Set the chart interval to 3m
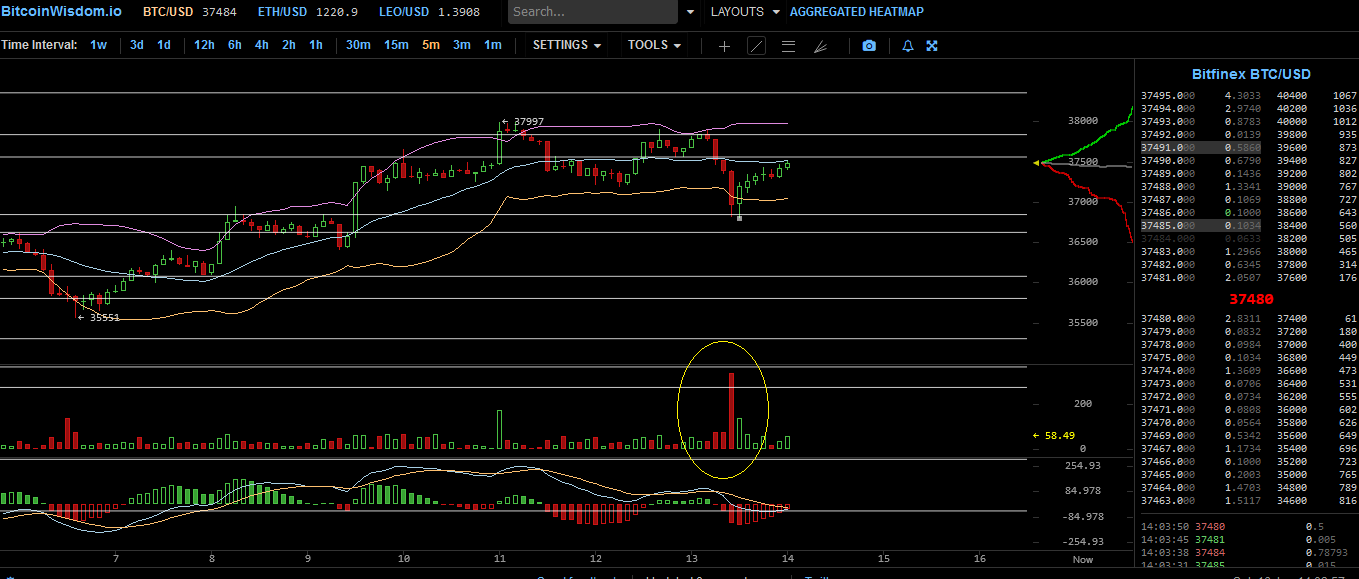The width and height of the screenshot is (1359, 579). coord(461,45)
